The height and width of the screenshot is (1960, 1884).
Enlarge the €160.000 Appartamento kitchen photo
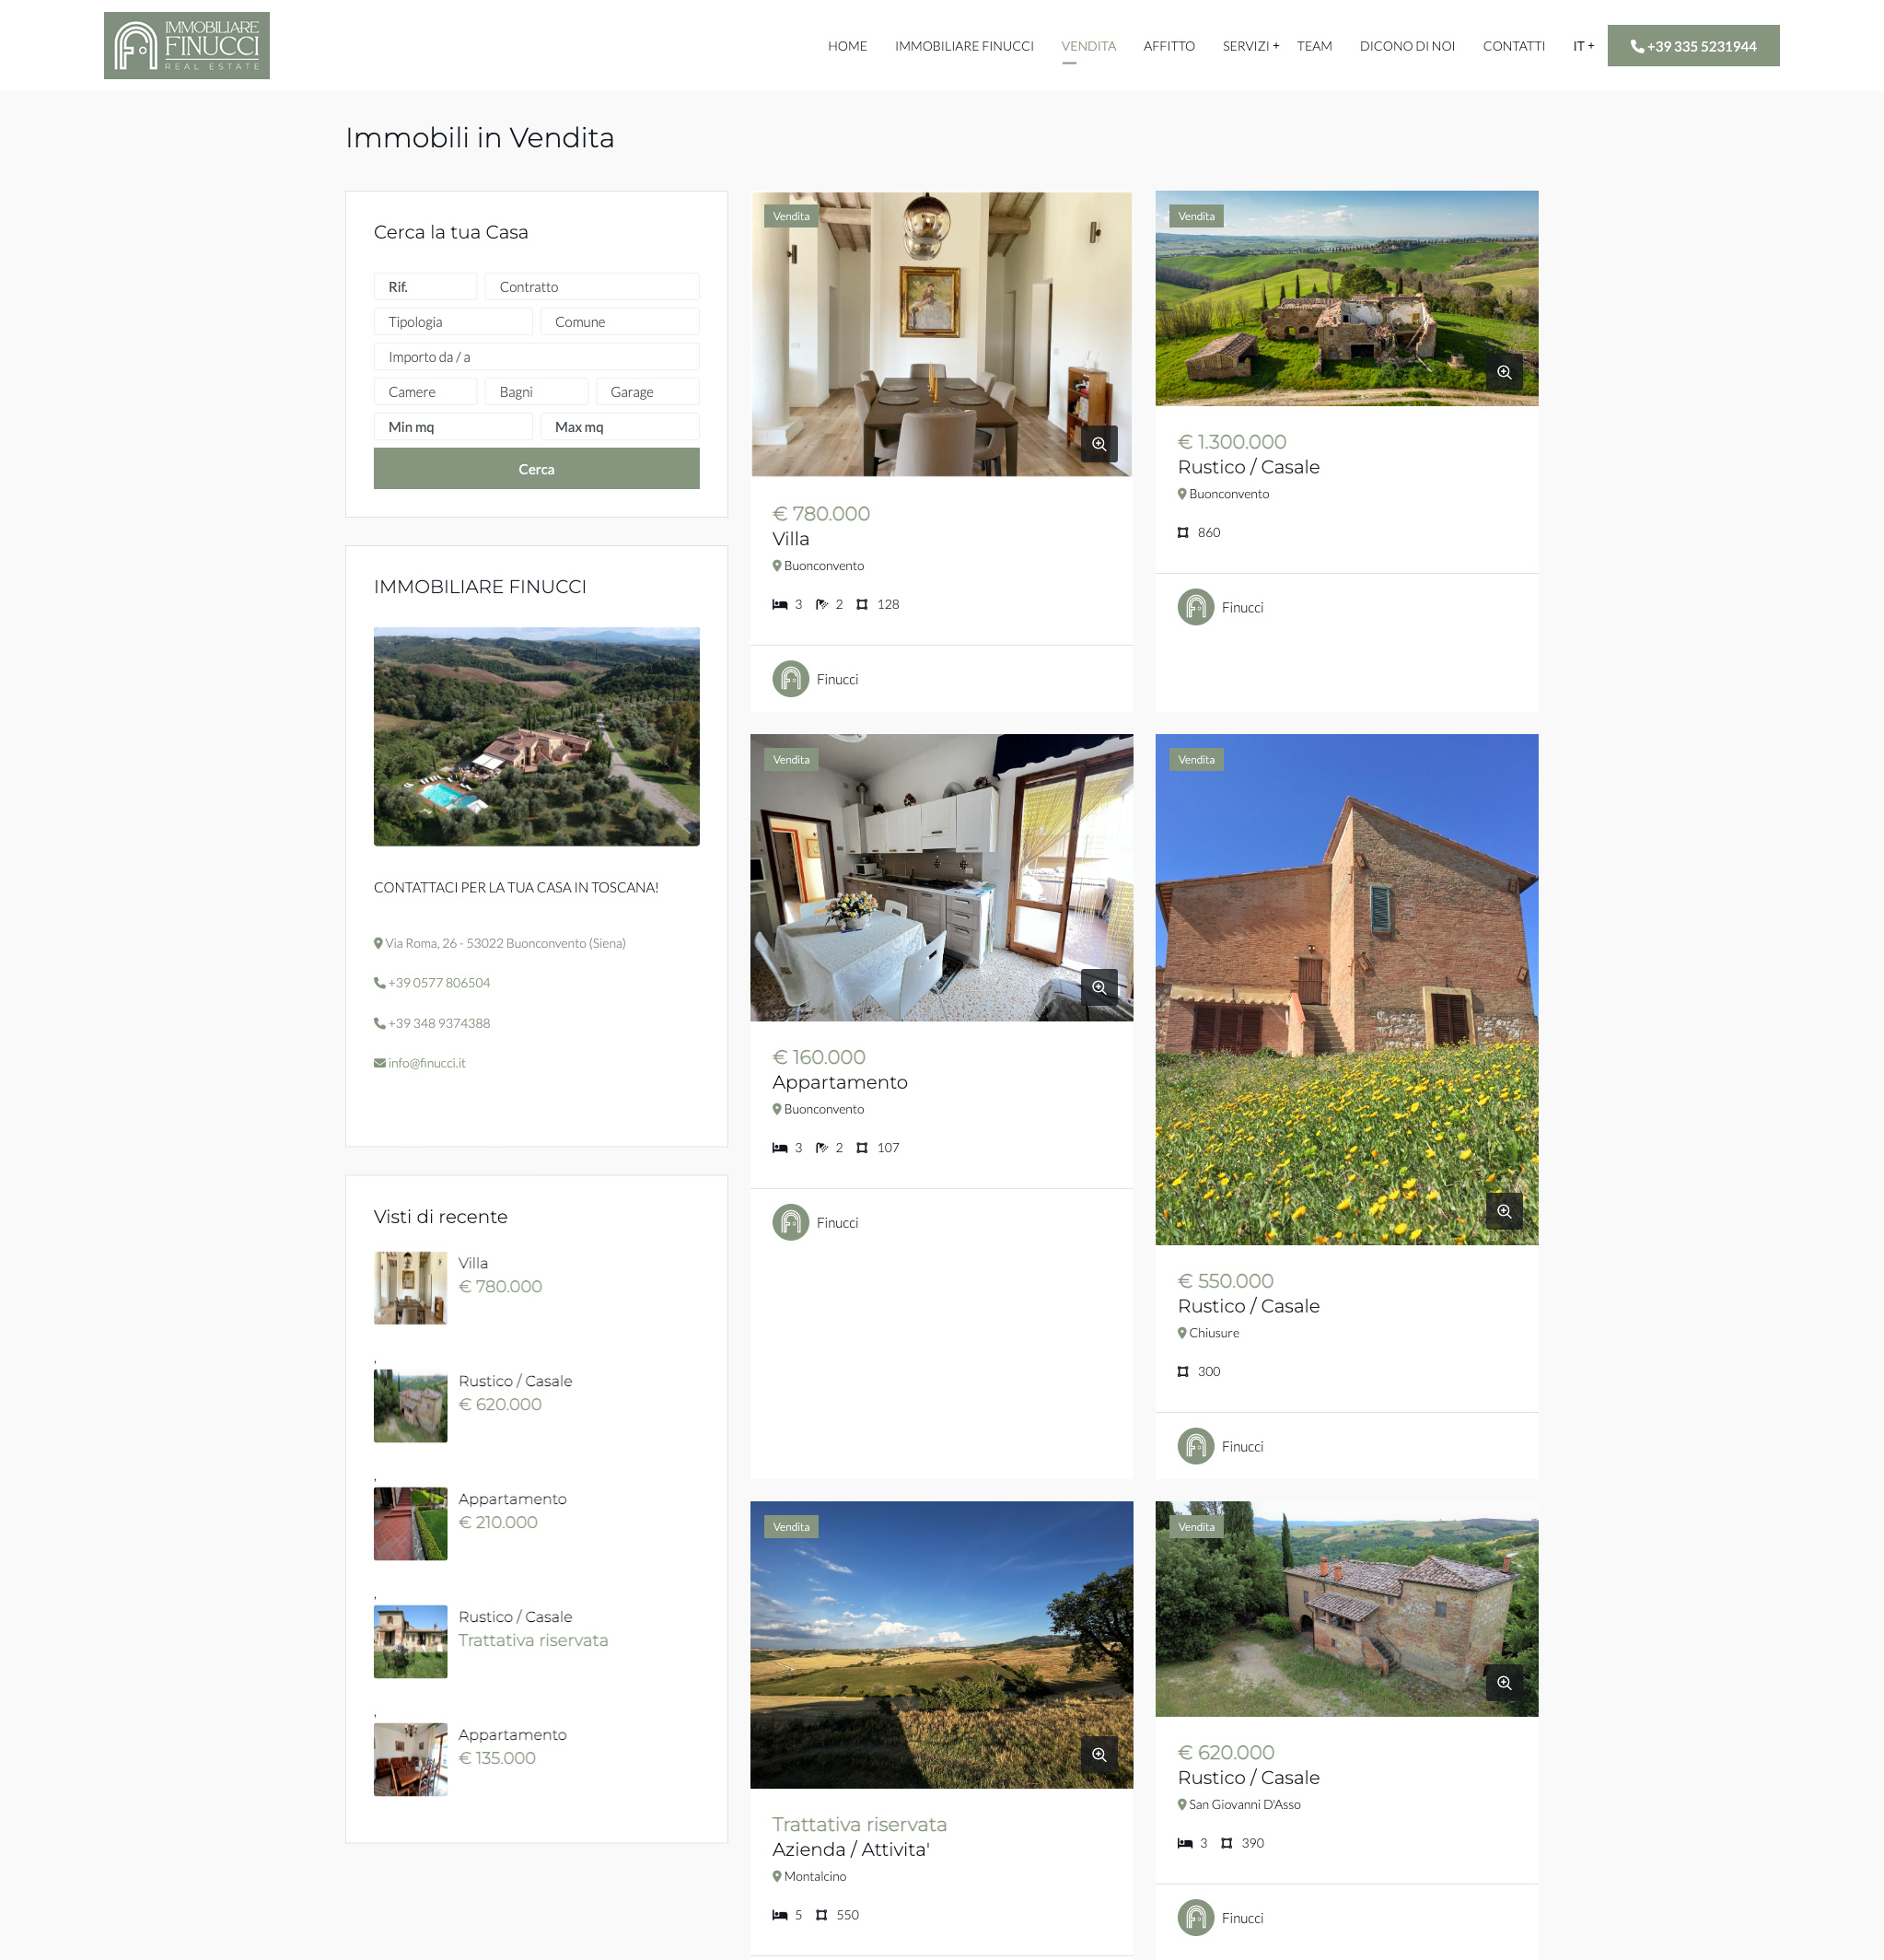(x=1099, y=987)
